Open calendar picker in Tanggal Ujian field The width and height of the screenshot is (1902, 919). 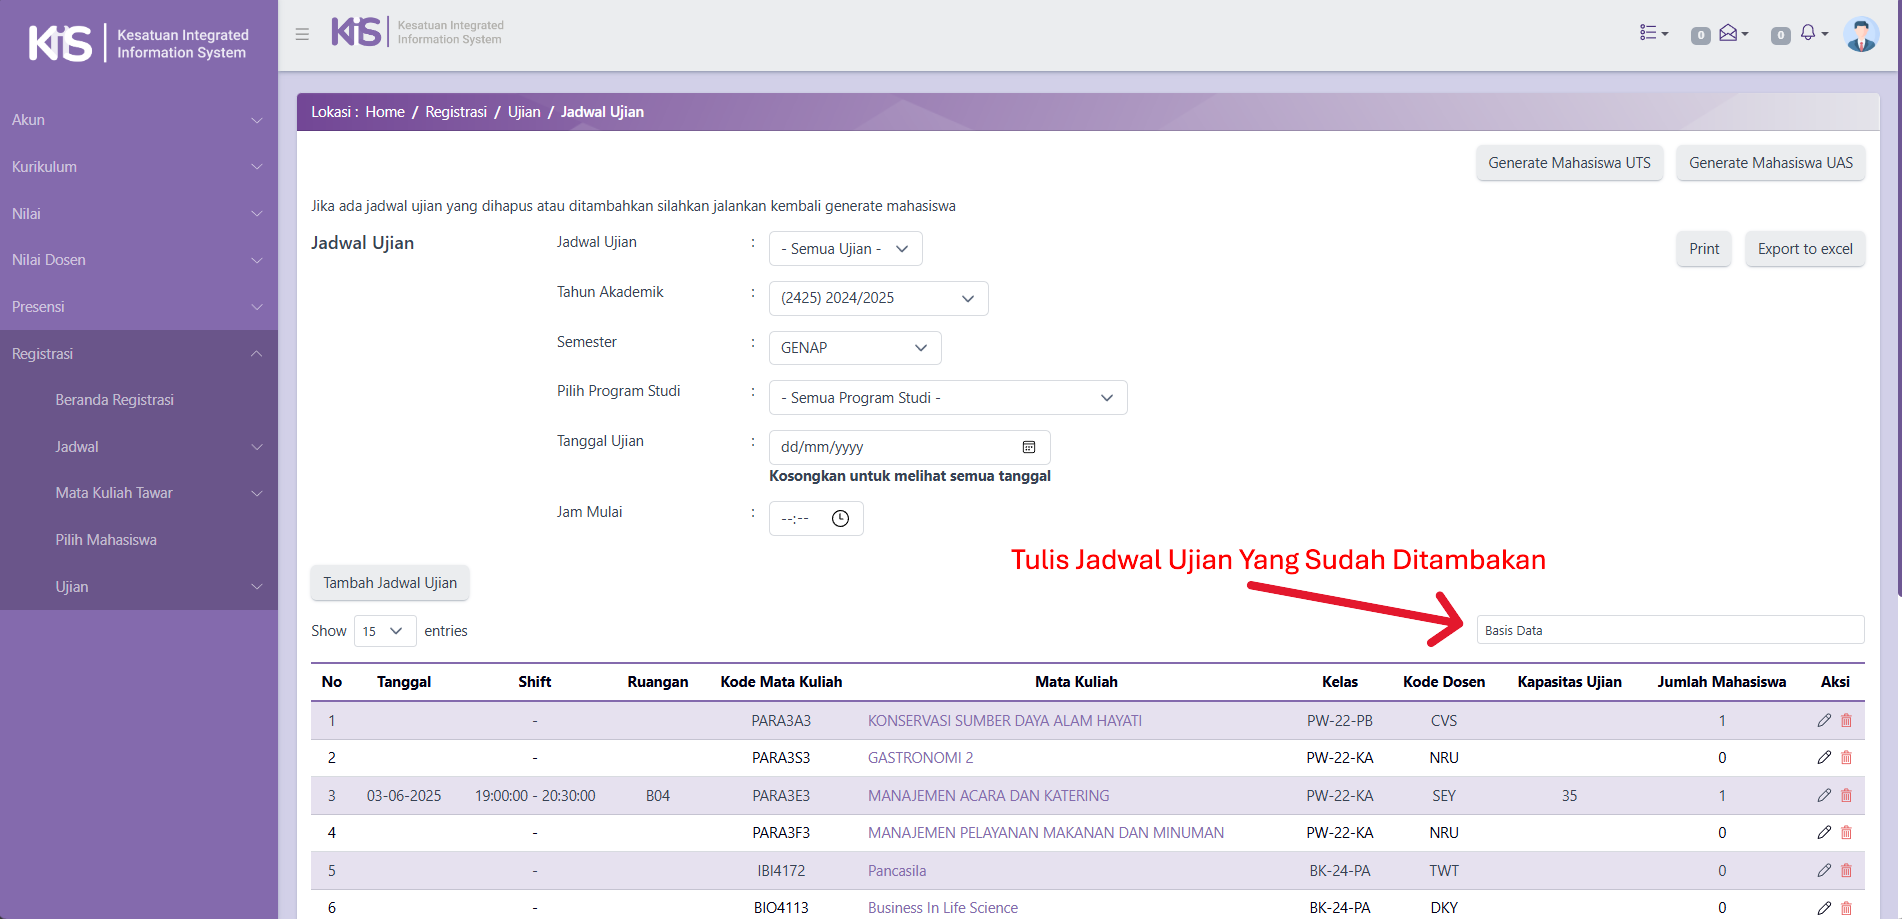tap(1028, 447)
